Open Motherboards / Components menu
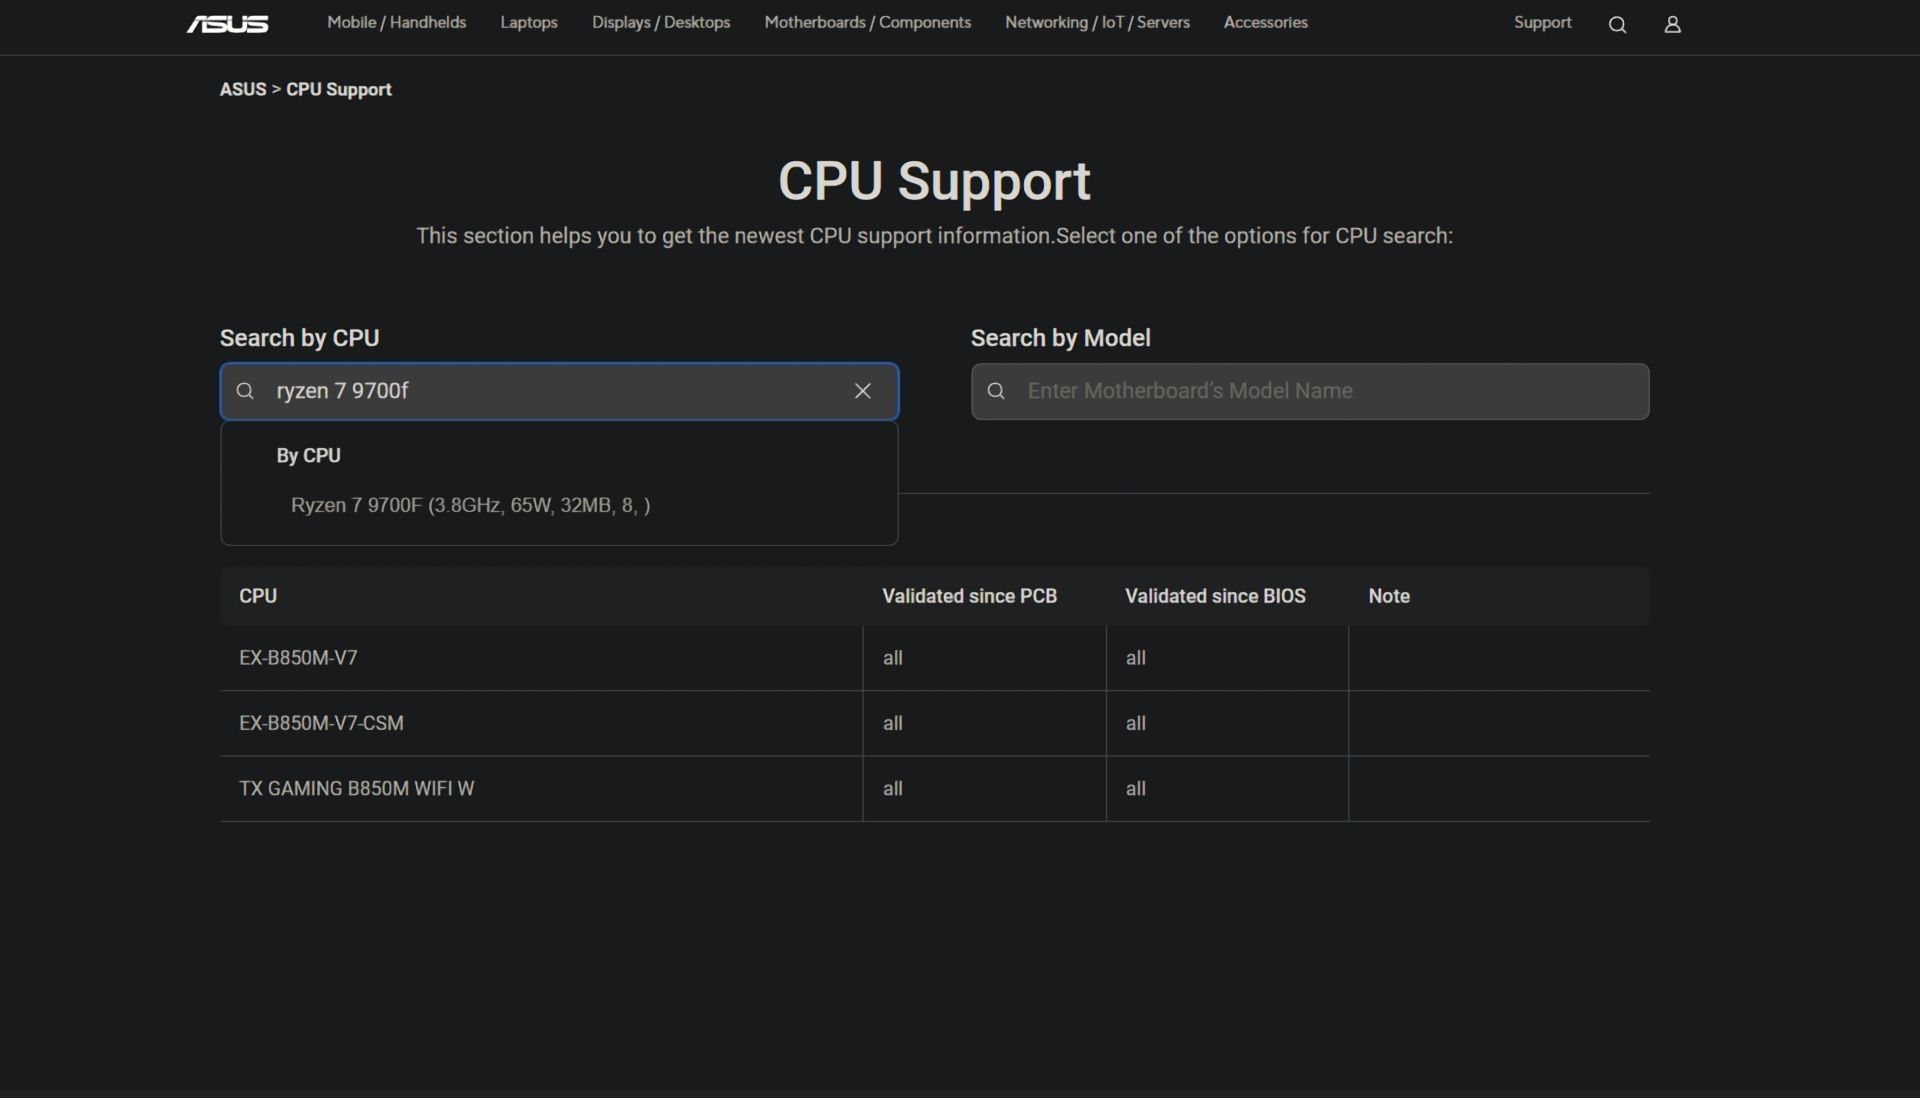 (868, 22)
